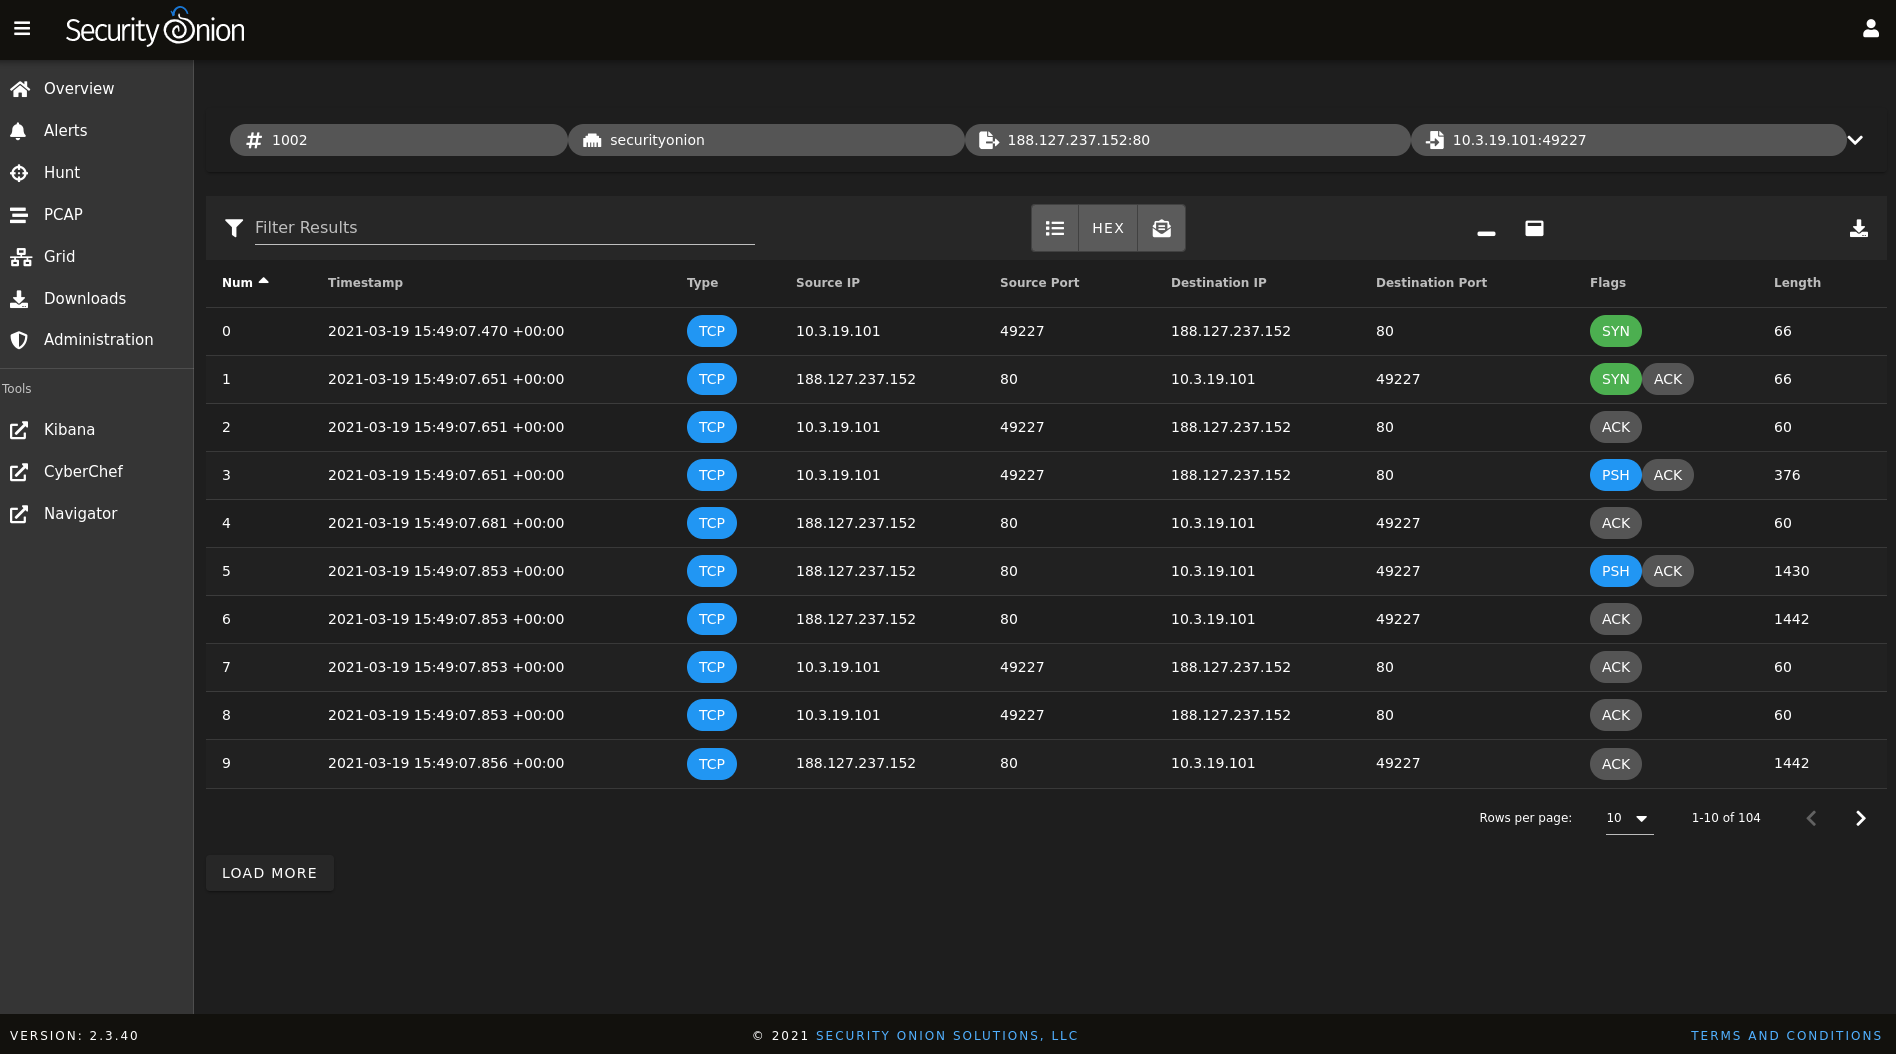Go to next page of results
The height and width of the screenshot is (1054, 1896).
click(1860, 818)
